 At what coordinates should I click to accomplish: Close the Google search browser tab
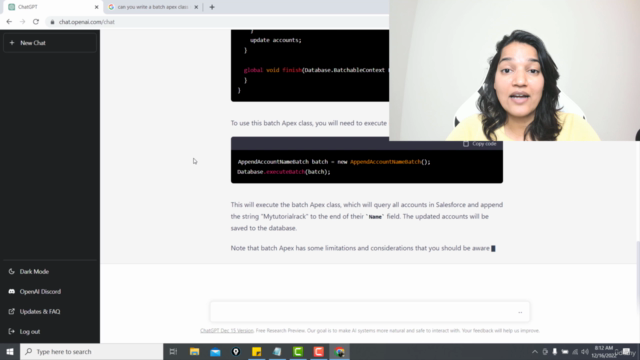point(196,7)
